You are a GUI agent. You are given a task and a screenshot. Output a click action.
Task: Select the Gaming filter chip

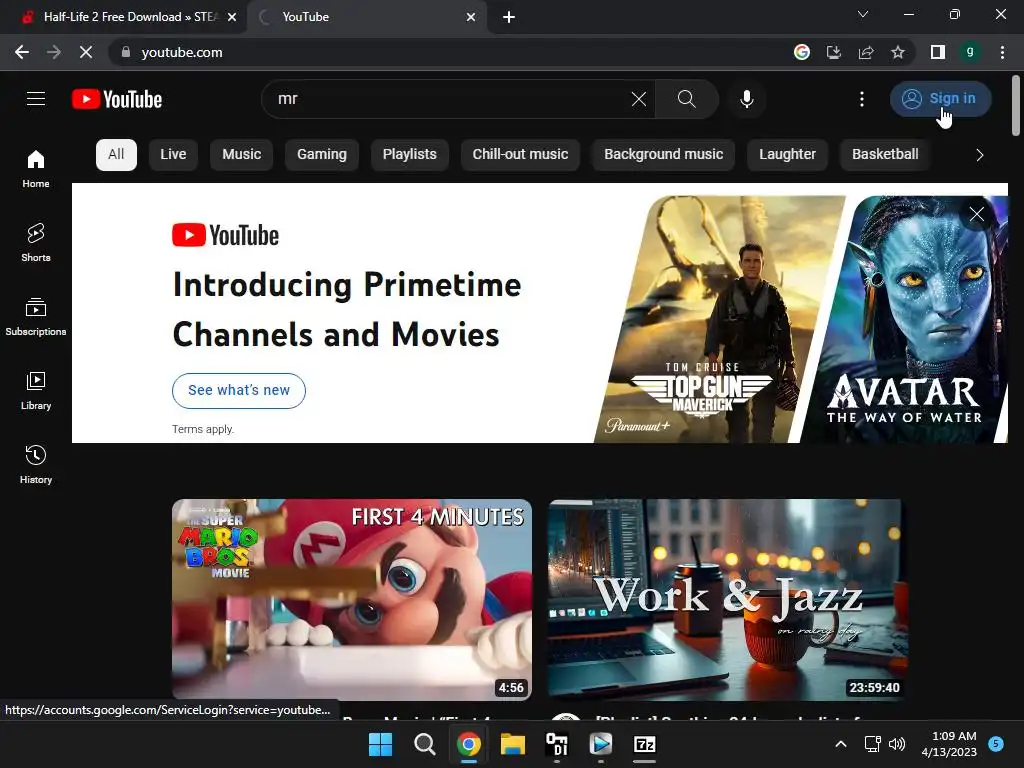point(322,155)
